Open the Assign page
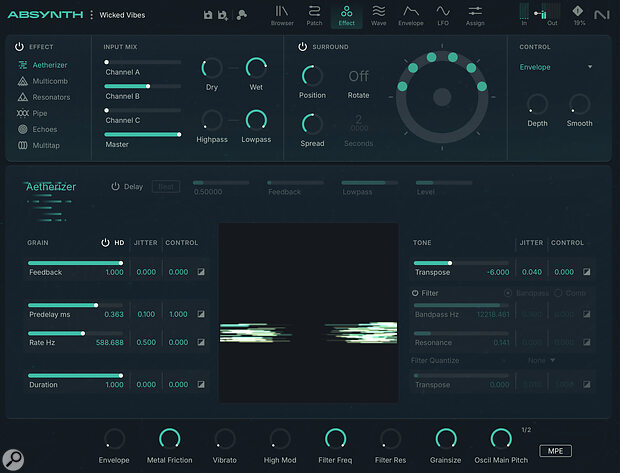620x473 pixels. pos(475,16)
